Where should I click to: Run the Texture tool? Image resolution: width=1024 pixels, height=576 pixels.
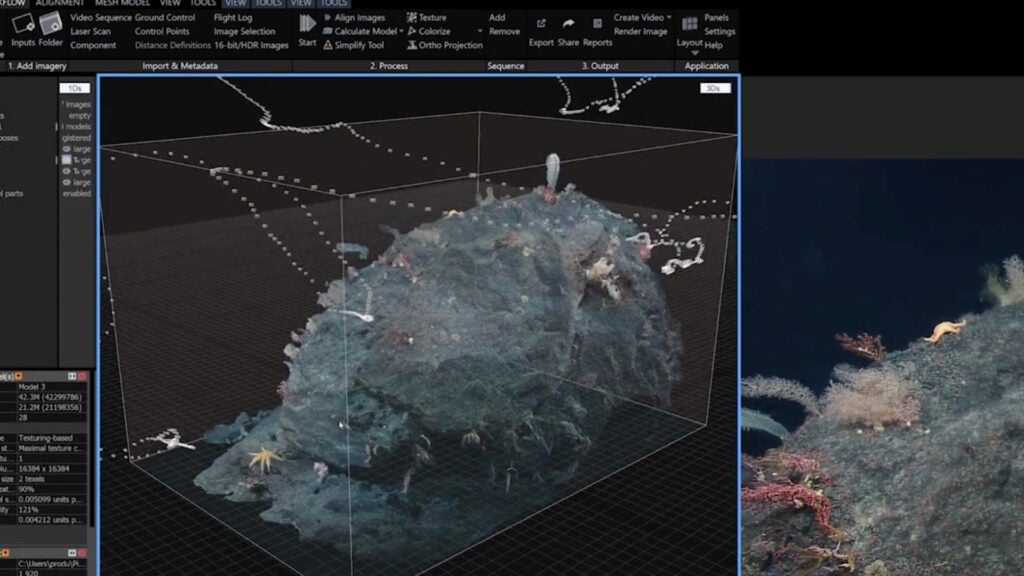pos(432,17)
